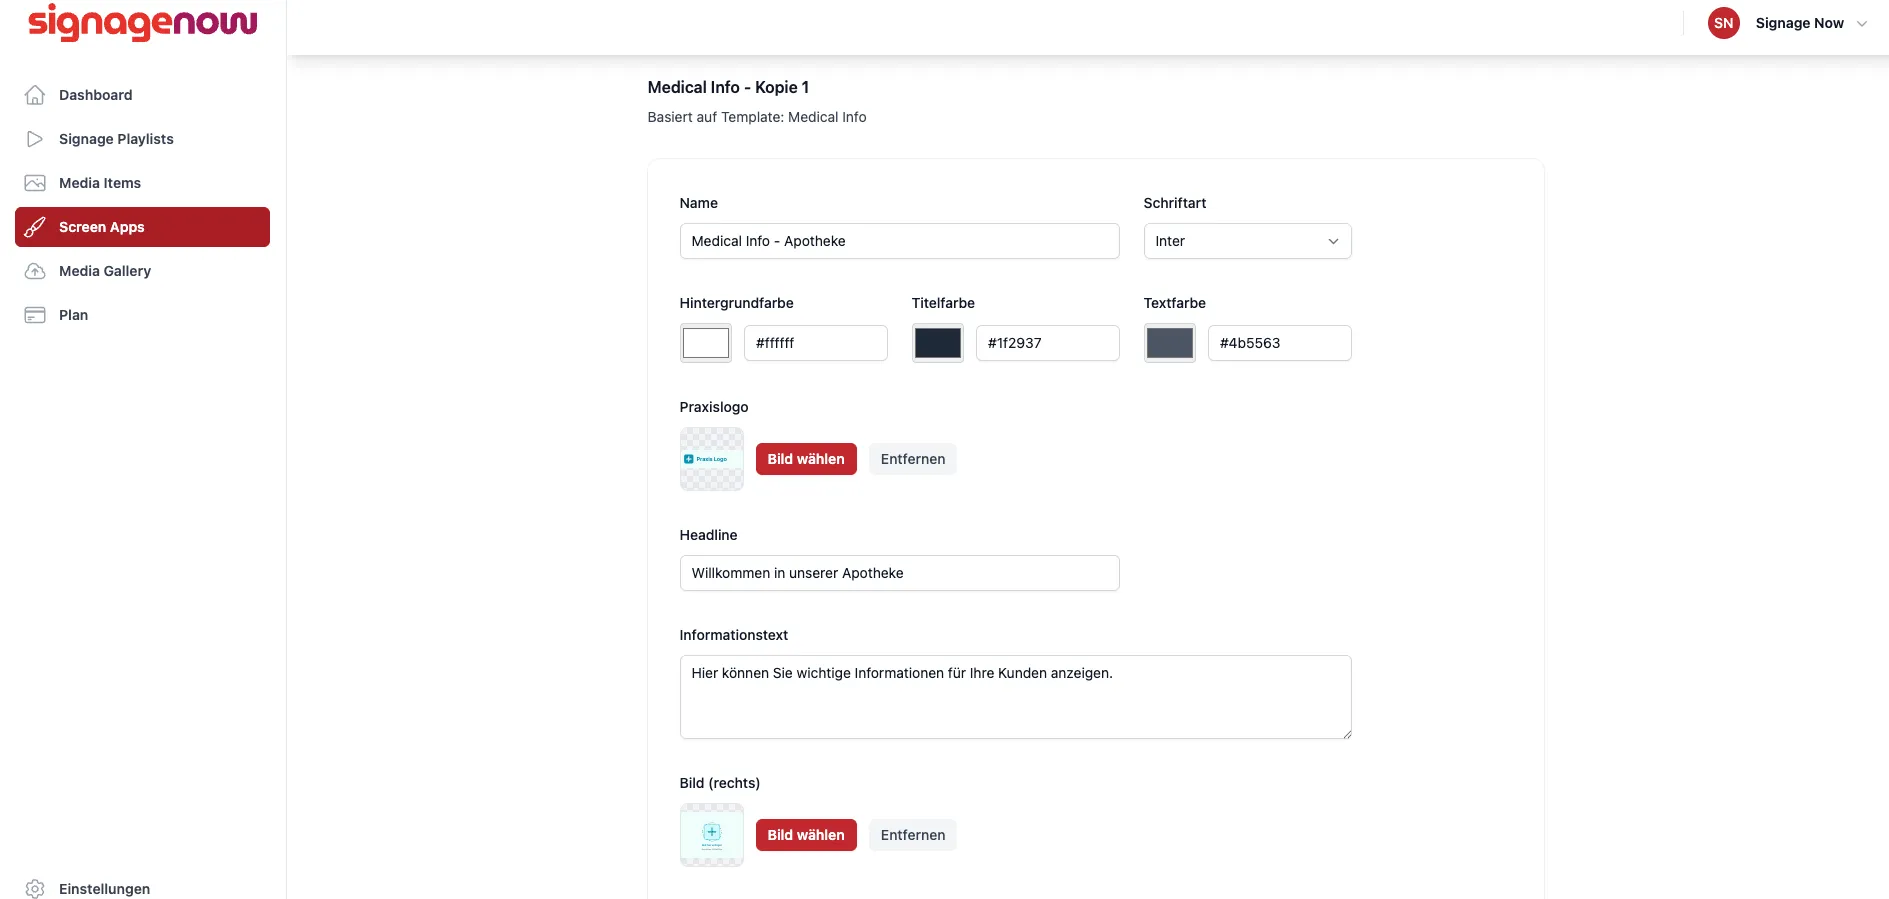Image resolution: width=1889 pixels, height=899 pixels.
Task: Open the Titelfarbe dark color swatch
Action: point(938,343)
